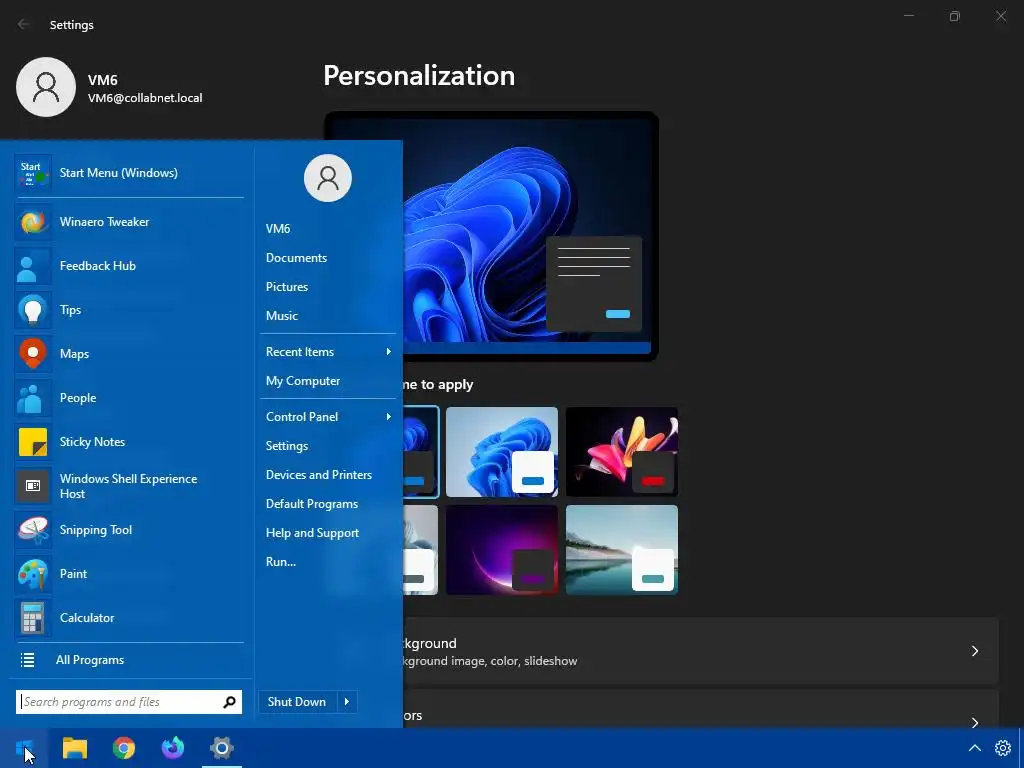Click the system tray gear icon
1024x768 pixels.
click(1003, 748)
